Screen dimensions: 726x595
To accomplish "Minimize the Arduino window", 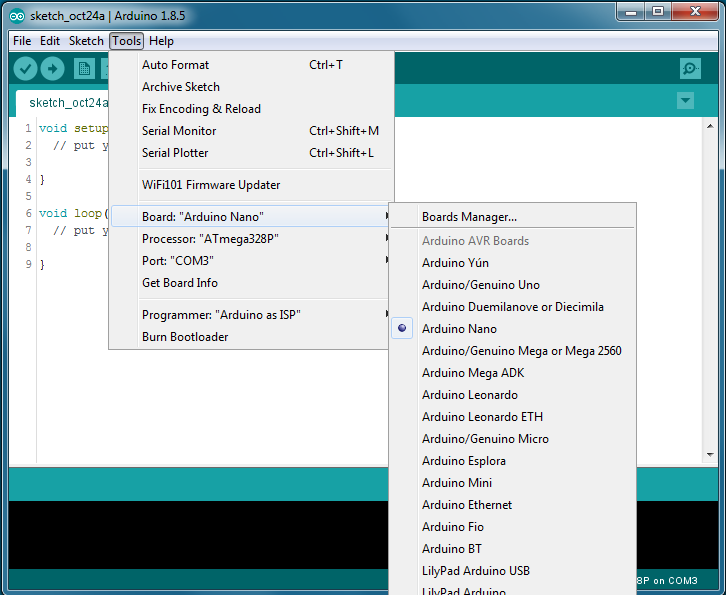I will point(631,12).
